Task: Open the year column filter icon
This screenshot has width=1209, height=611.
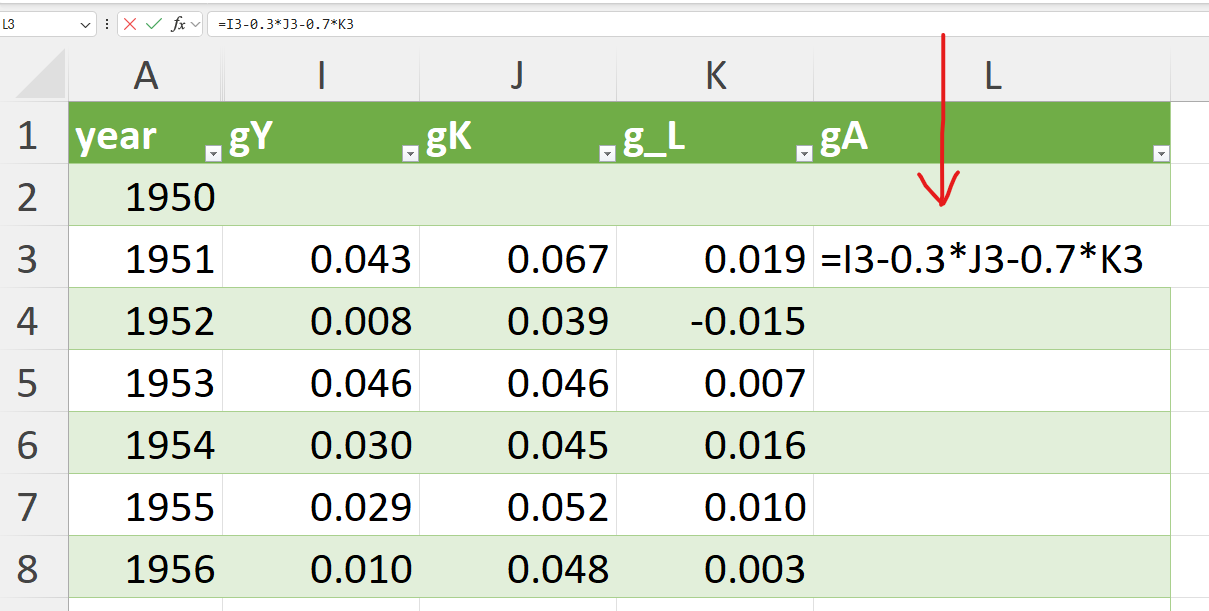Action: point(211,153)
